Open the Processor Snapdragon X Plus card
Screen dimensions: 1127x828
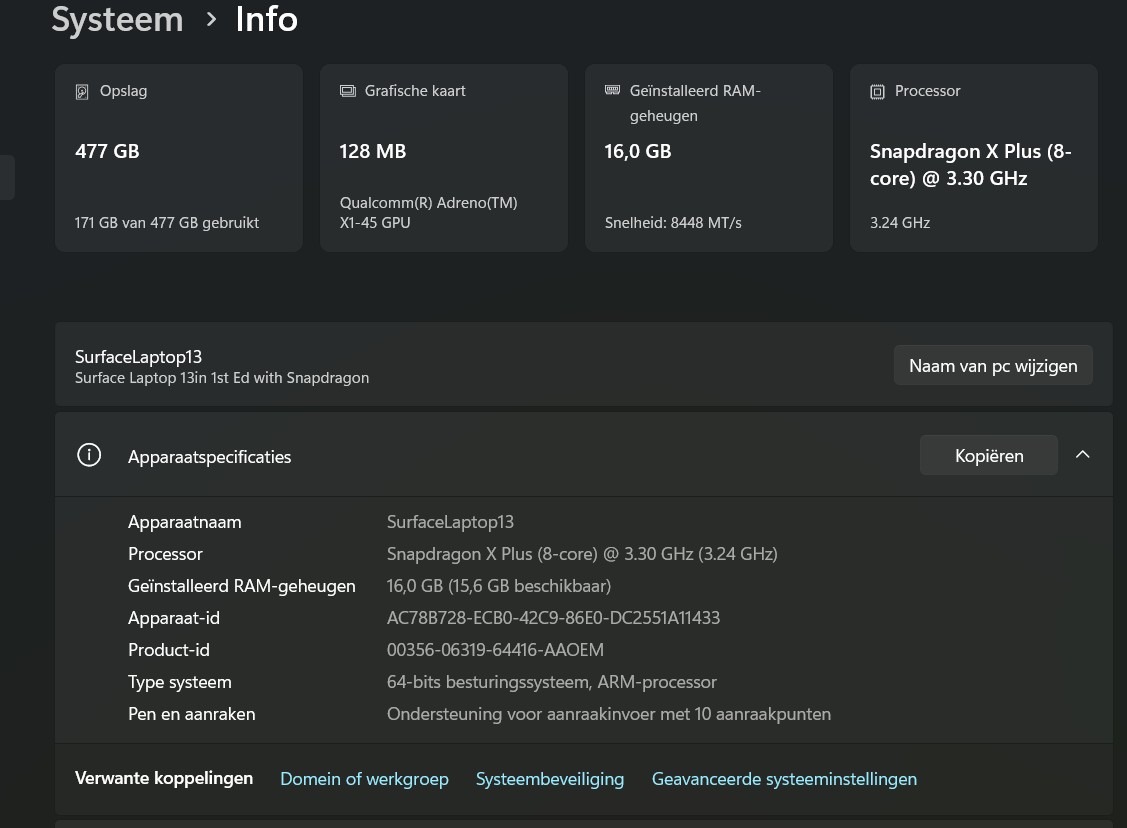[974, 158]
